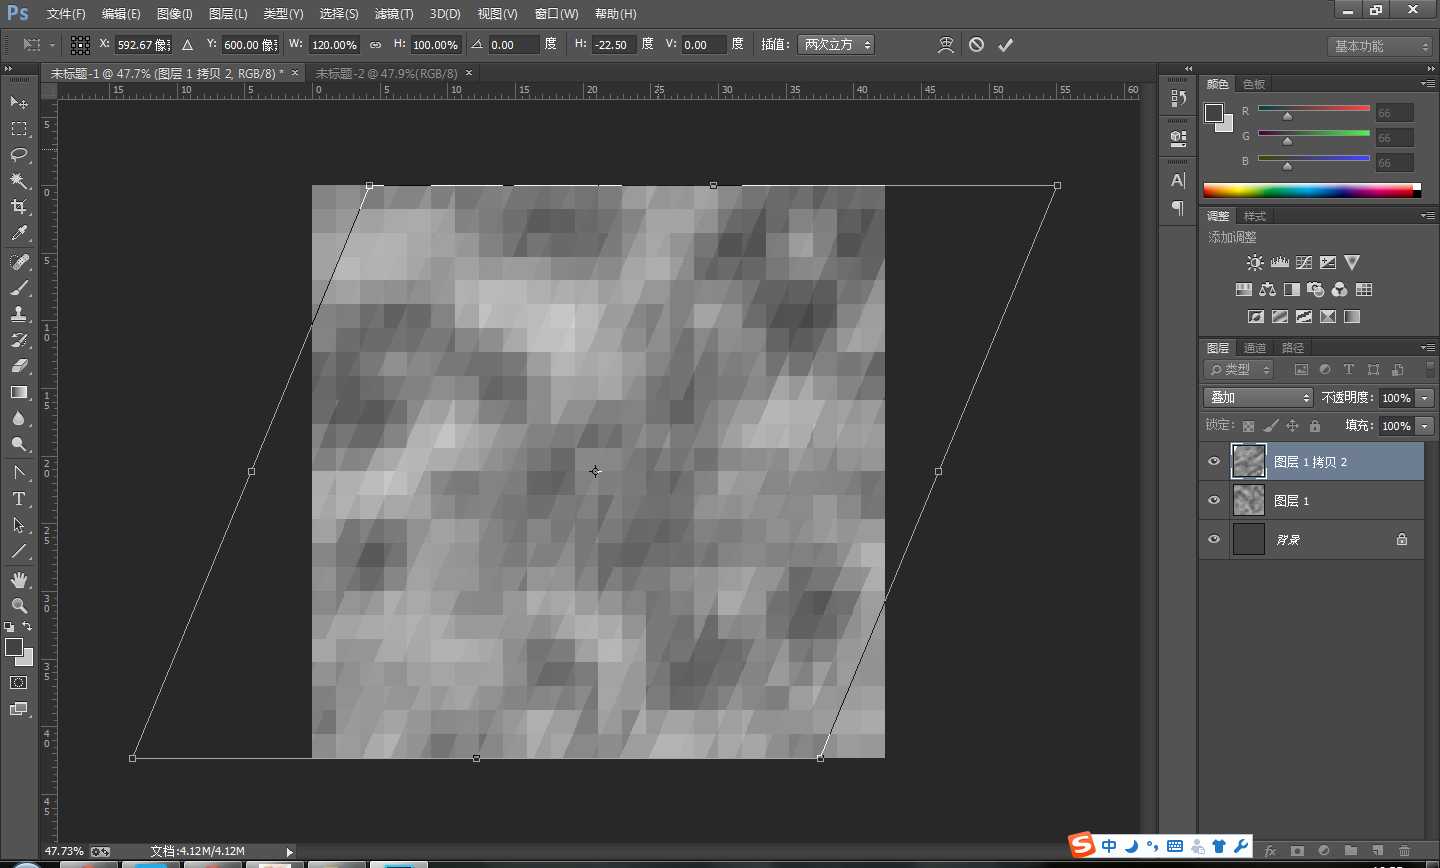This screenshot has width=1440, height=868.
Task: Toggle lock layer position
Action: [x=1292, y=426]
